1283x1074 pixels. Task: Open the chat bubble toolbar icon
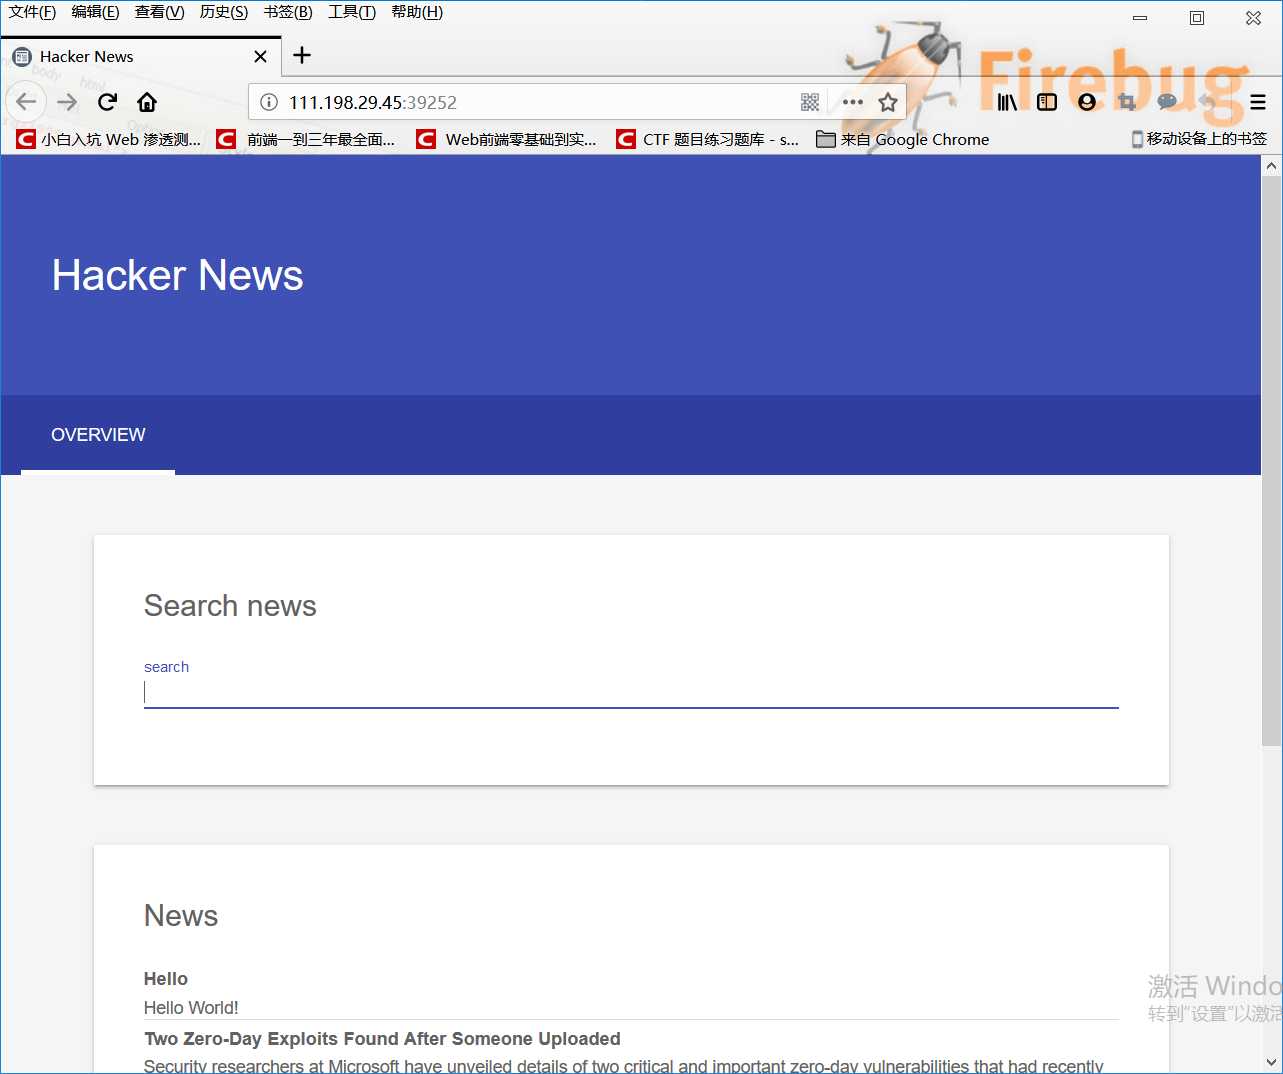point(1167,102)
